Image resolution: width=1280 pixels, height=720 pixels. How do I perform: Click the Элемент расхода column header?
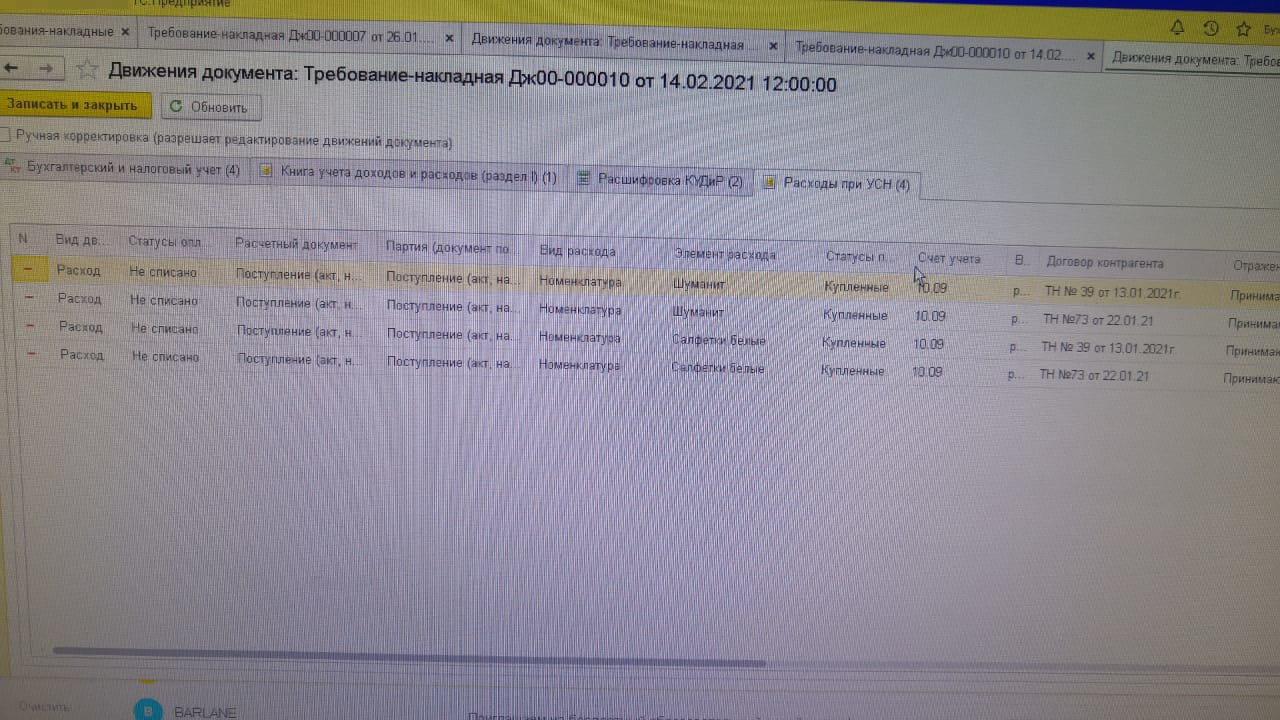click(x=725, y=254)
